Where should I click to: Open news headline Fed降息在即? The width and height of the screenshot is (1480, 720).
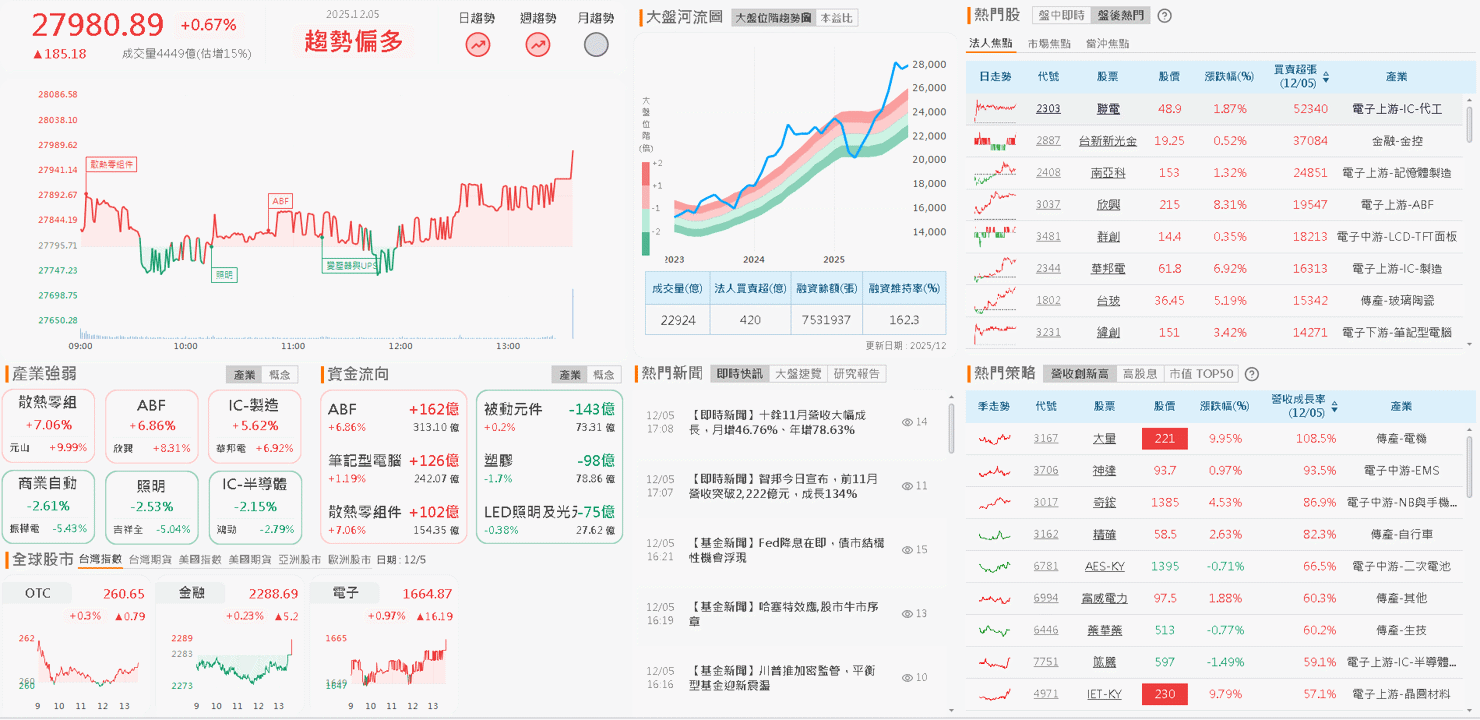(x=787, y=550)
